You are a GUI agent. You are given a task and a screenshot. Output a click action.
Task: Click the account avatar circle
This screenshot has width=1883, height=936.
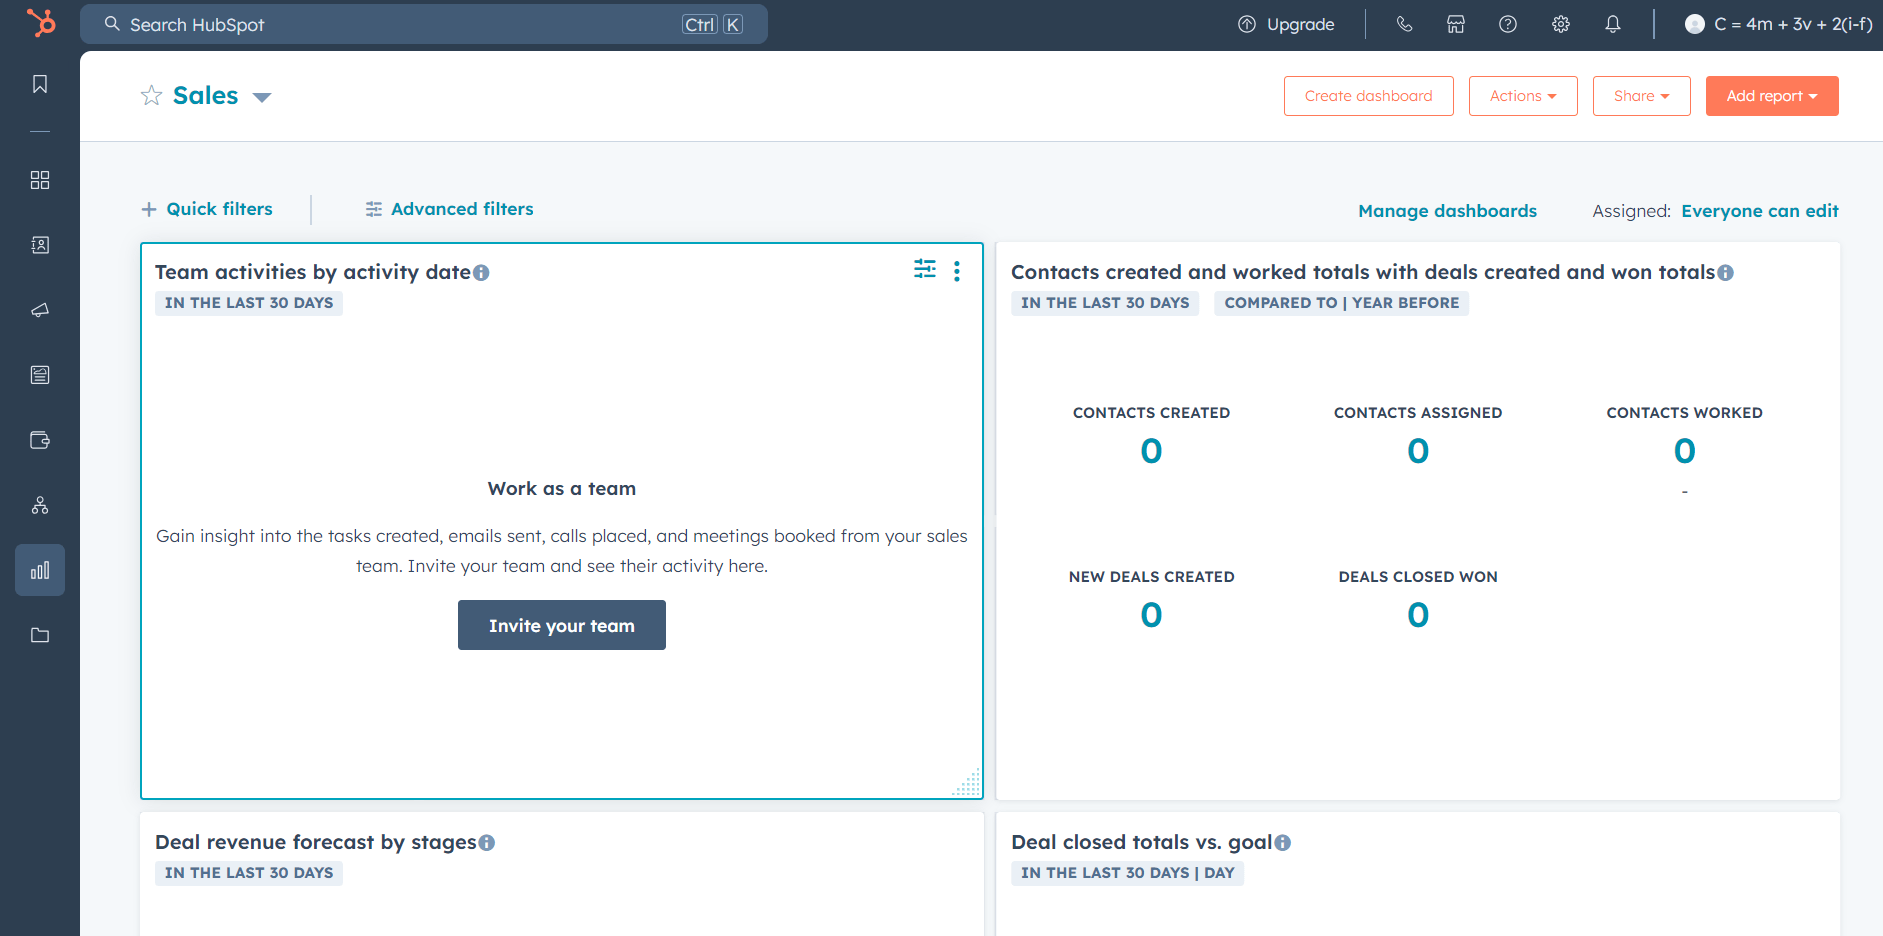tap(1695, 24)
